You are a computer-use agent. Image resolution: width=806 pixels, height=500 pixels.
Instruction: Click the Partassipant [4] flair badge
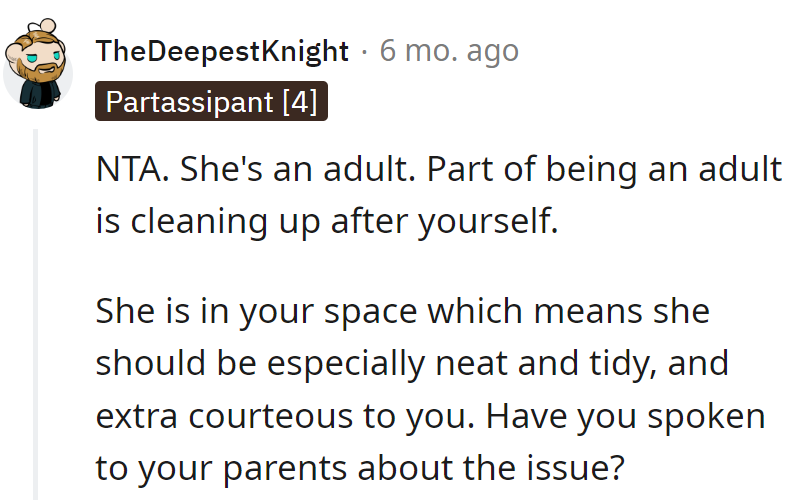212,101
